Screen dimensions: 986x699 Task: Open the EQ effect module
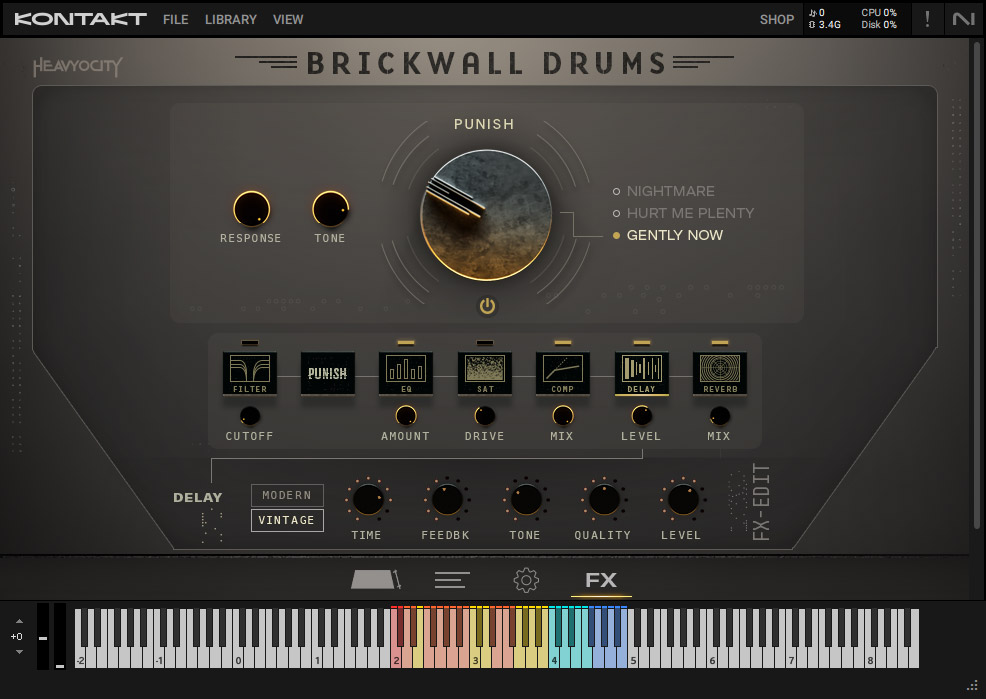[x=406, y=373]
